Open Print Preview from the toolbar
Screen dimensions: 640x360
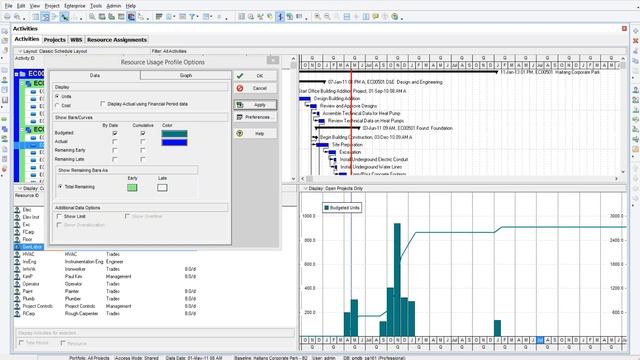tap(17, 17)
